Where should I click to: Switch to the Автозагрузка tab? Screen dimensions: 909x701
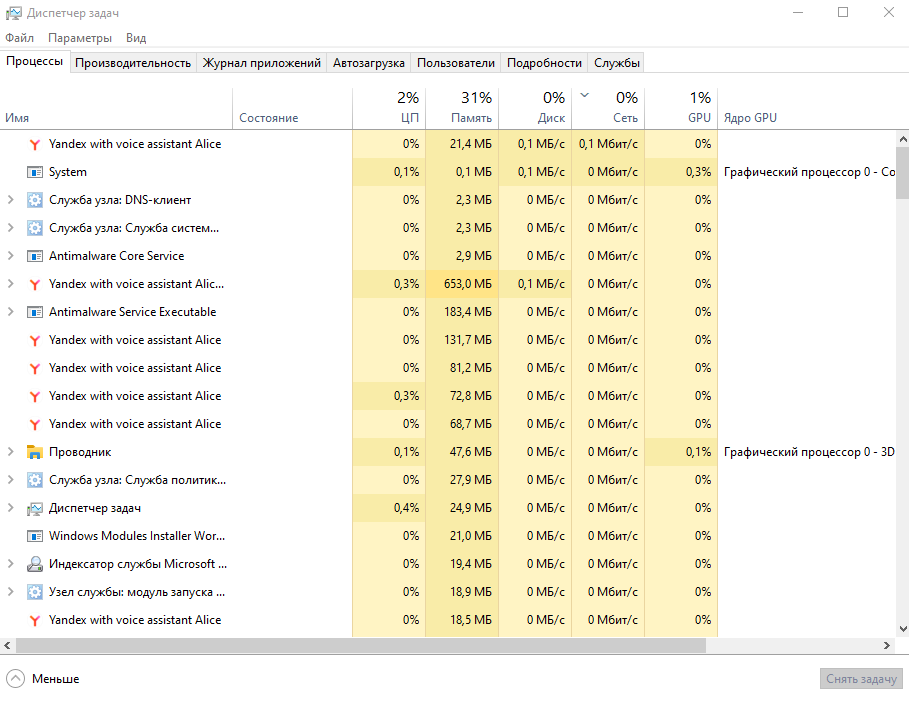369,63
